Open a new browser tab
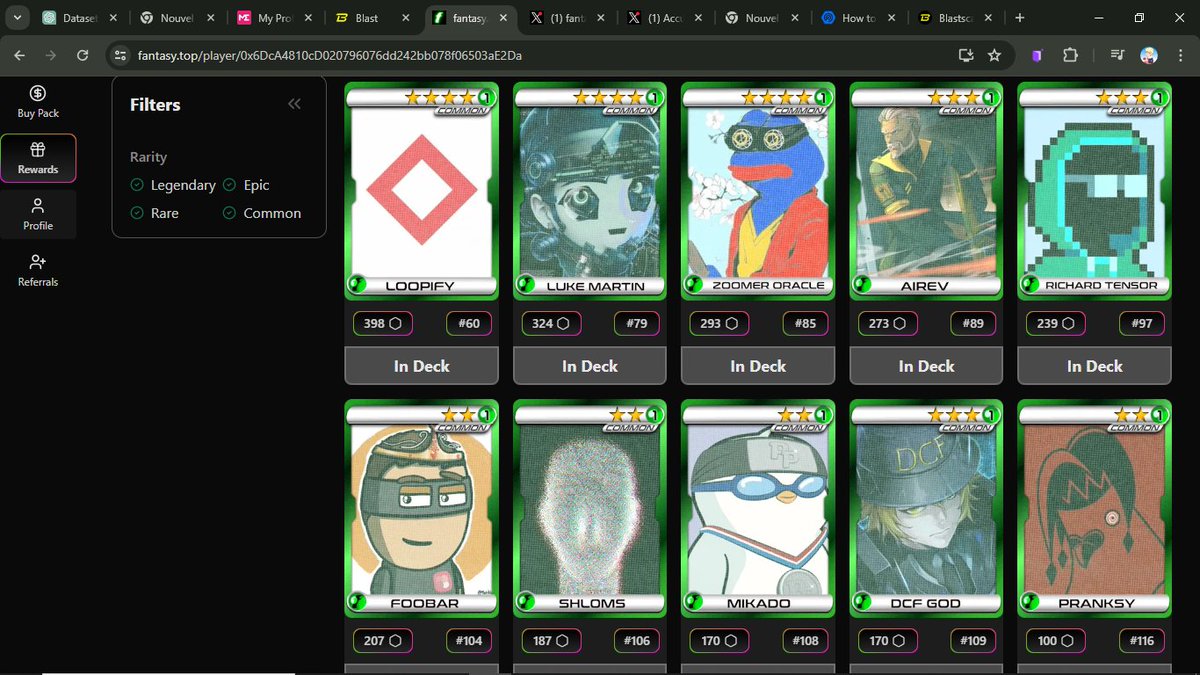The height and width of the screenshot is (675, 1200). click(x=1020, y=18)
